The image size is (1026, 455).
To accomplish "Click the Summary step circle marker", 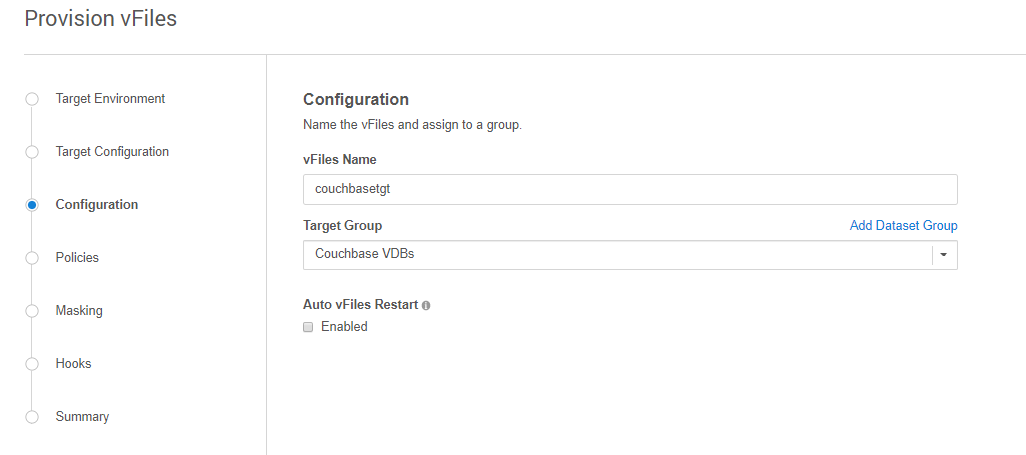I will [32, 417].
